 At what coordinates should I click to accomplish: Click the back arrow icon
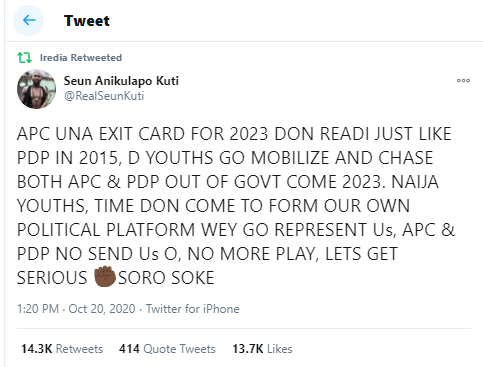[29, 20]
